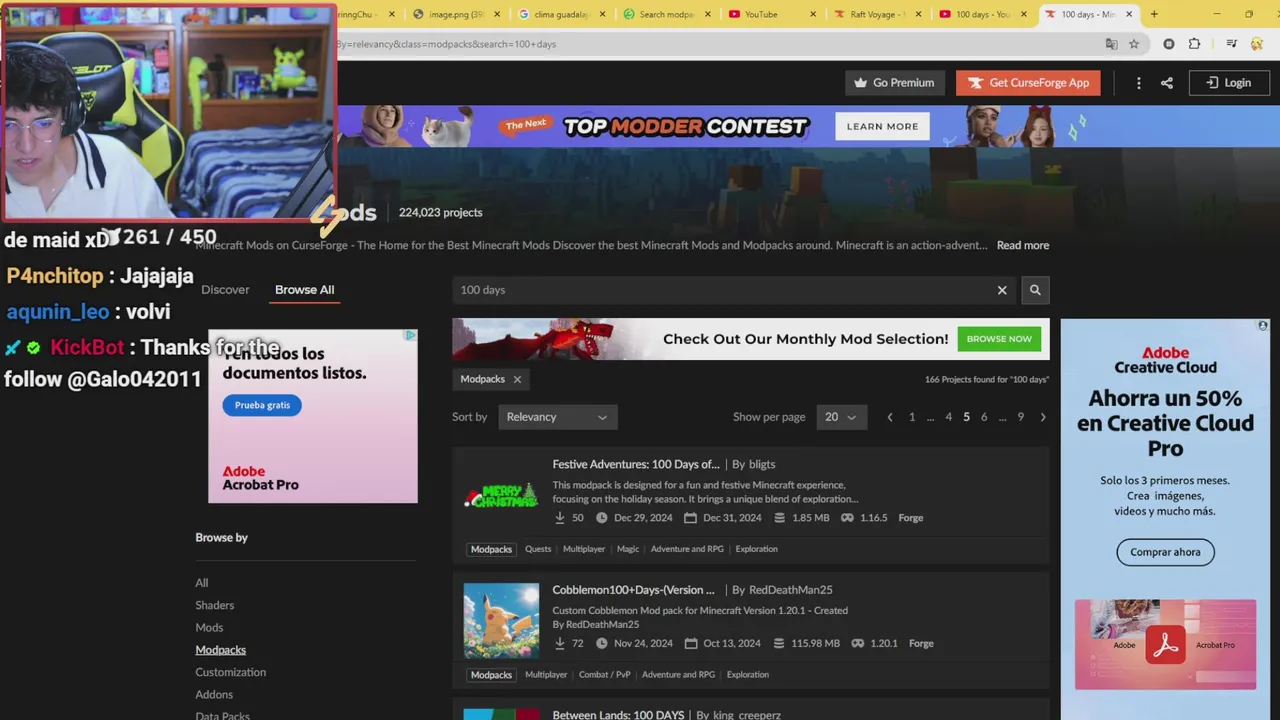Open the clima guadalajara tab
This screenshot has width=1280, height=720.
tap(561, 14)
